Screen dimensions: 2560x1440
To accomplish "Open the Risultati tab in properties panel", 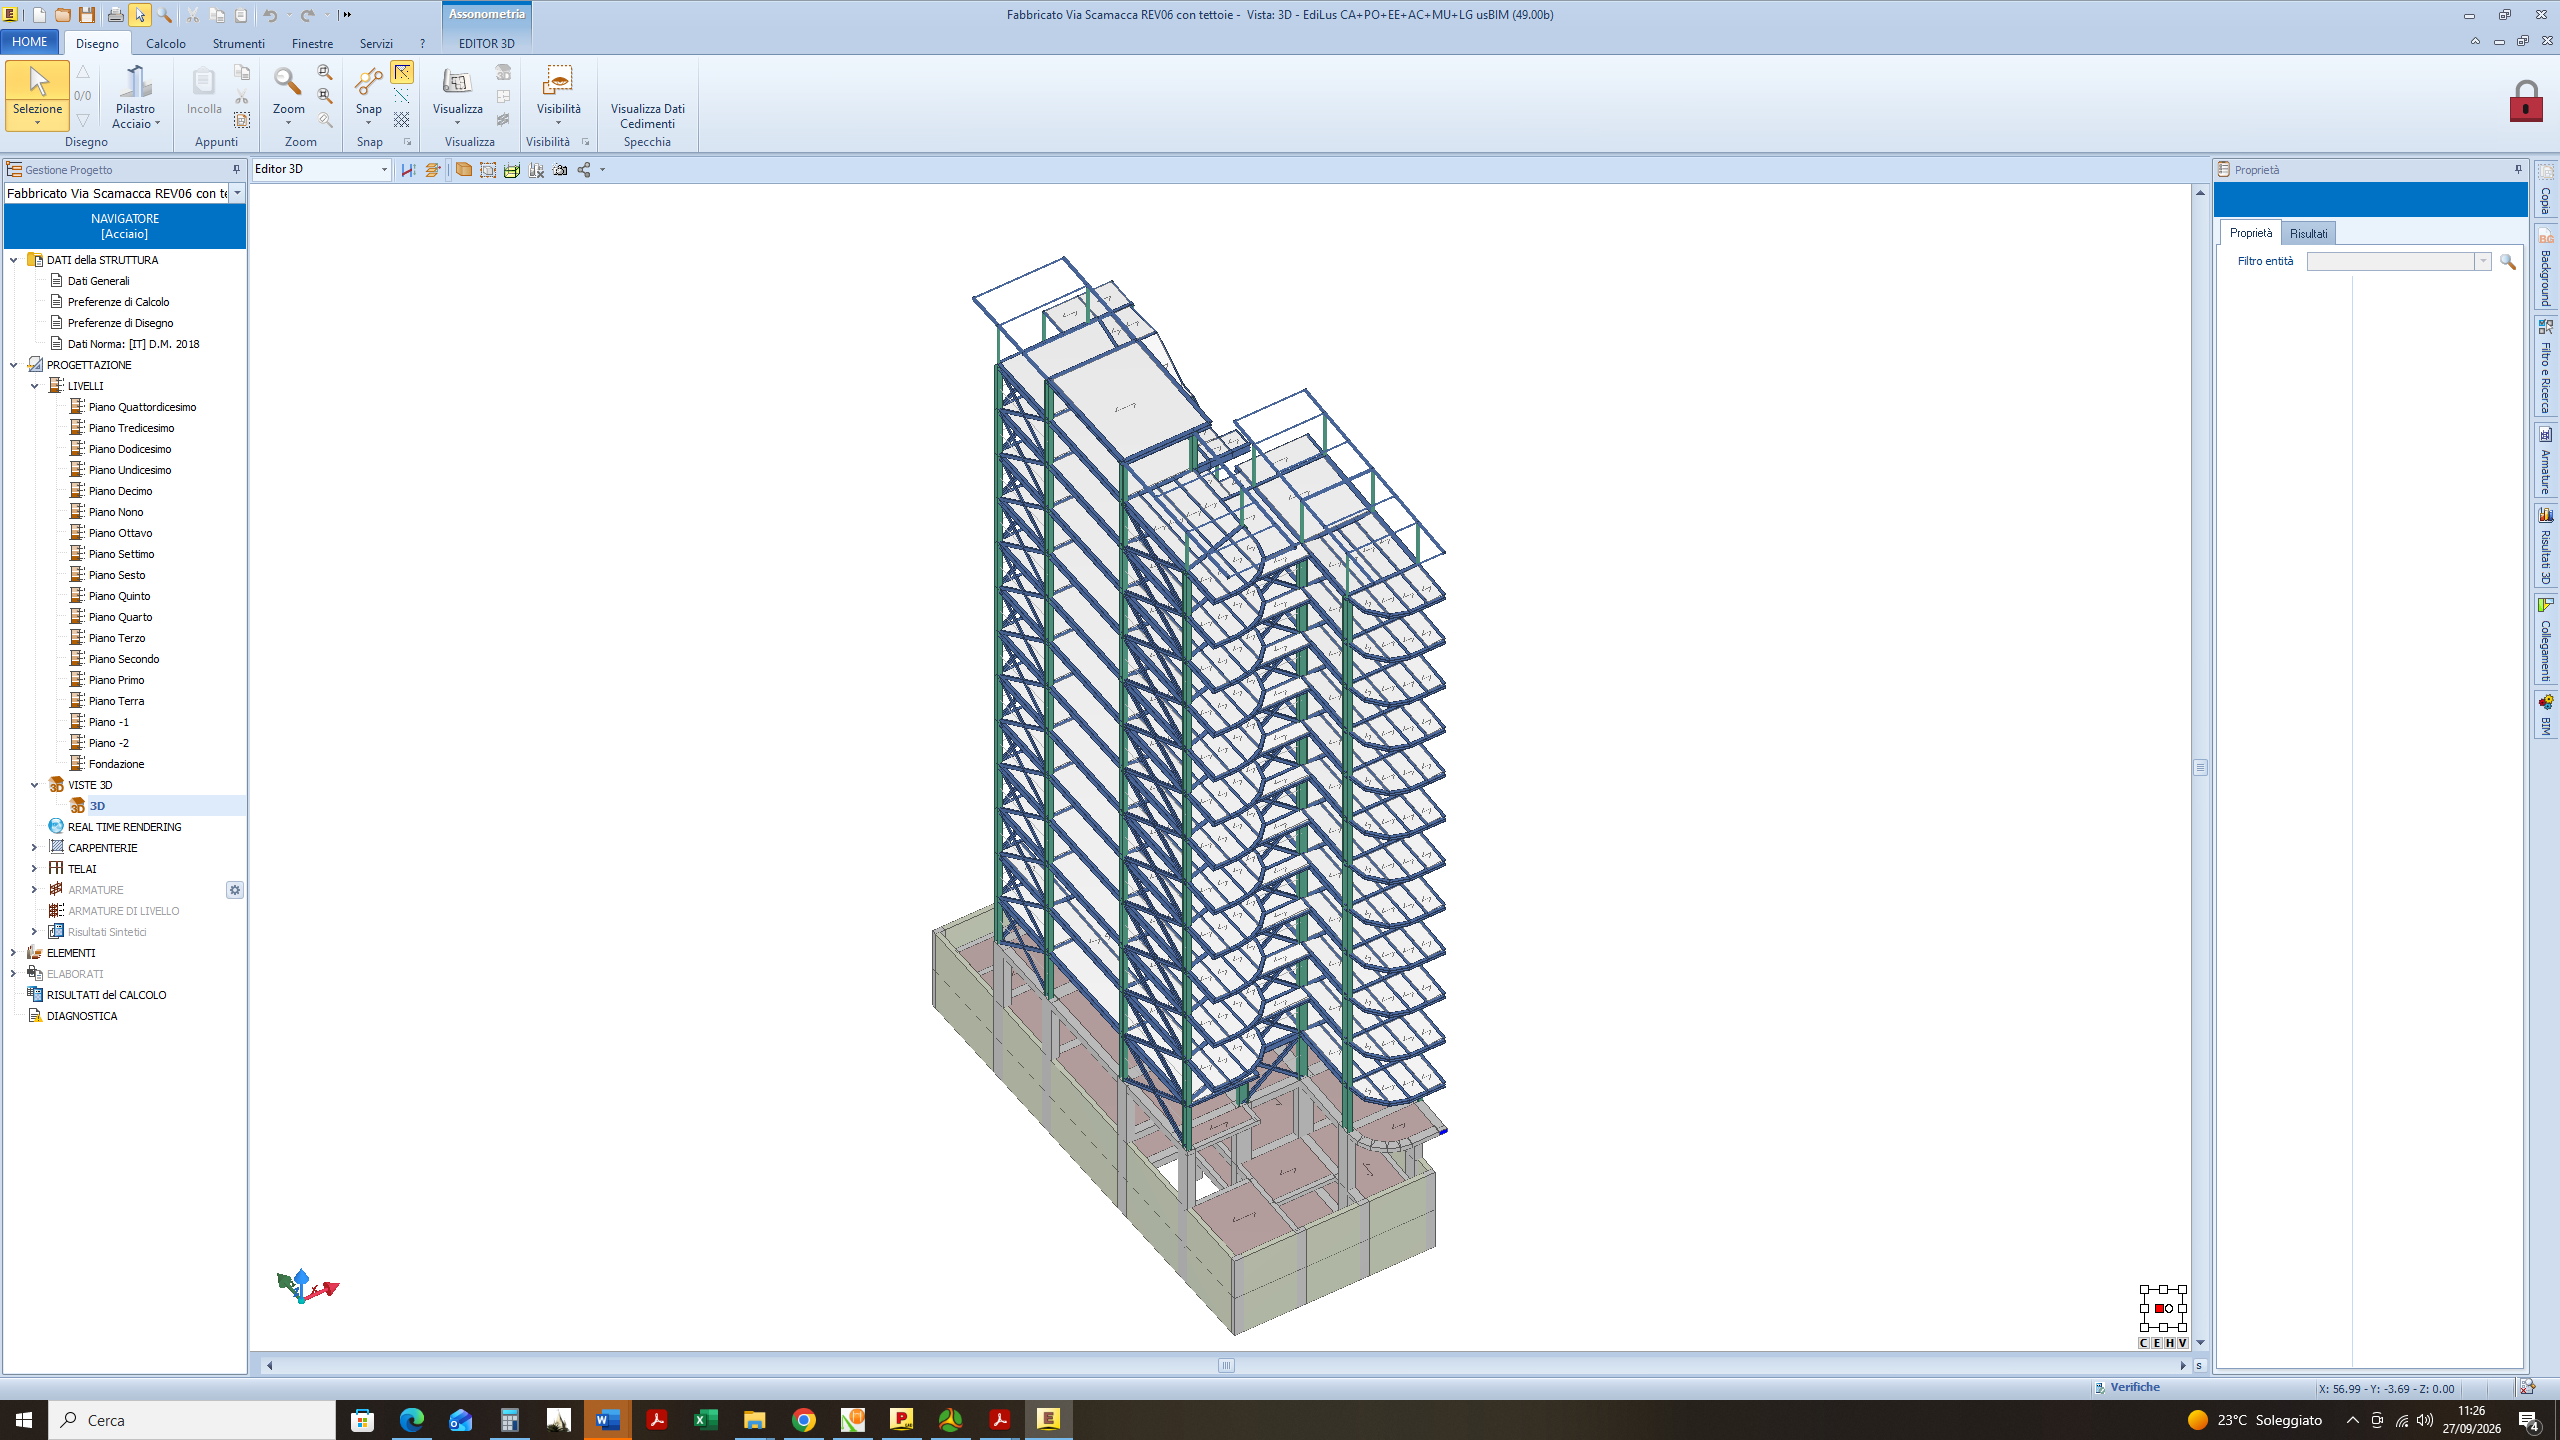I will click(x=2308, y=233).
